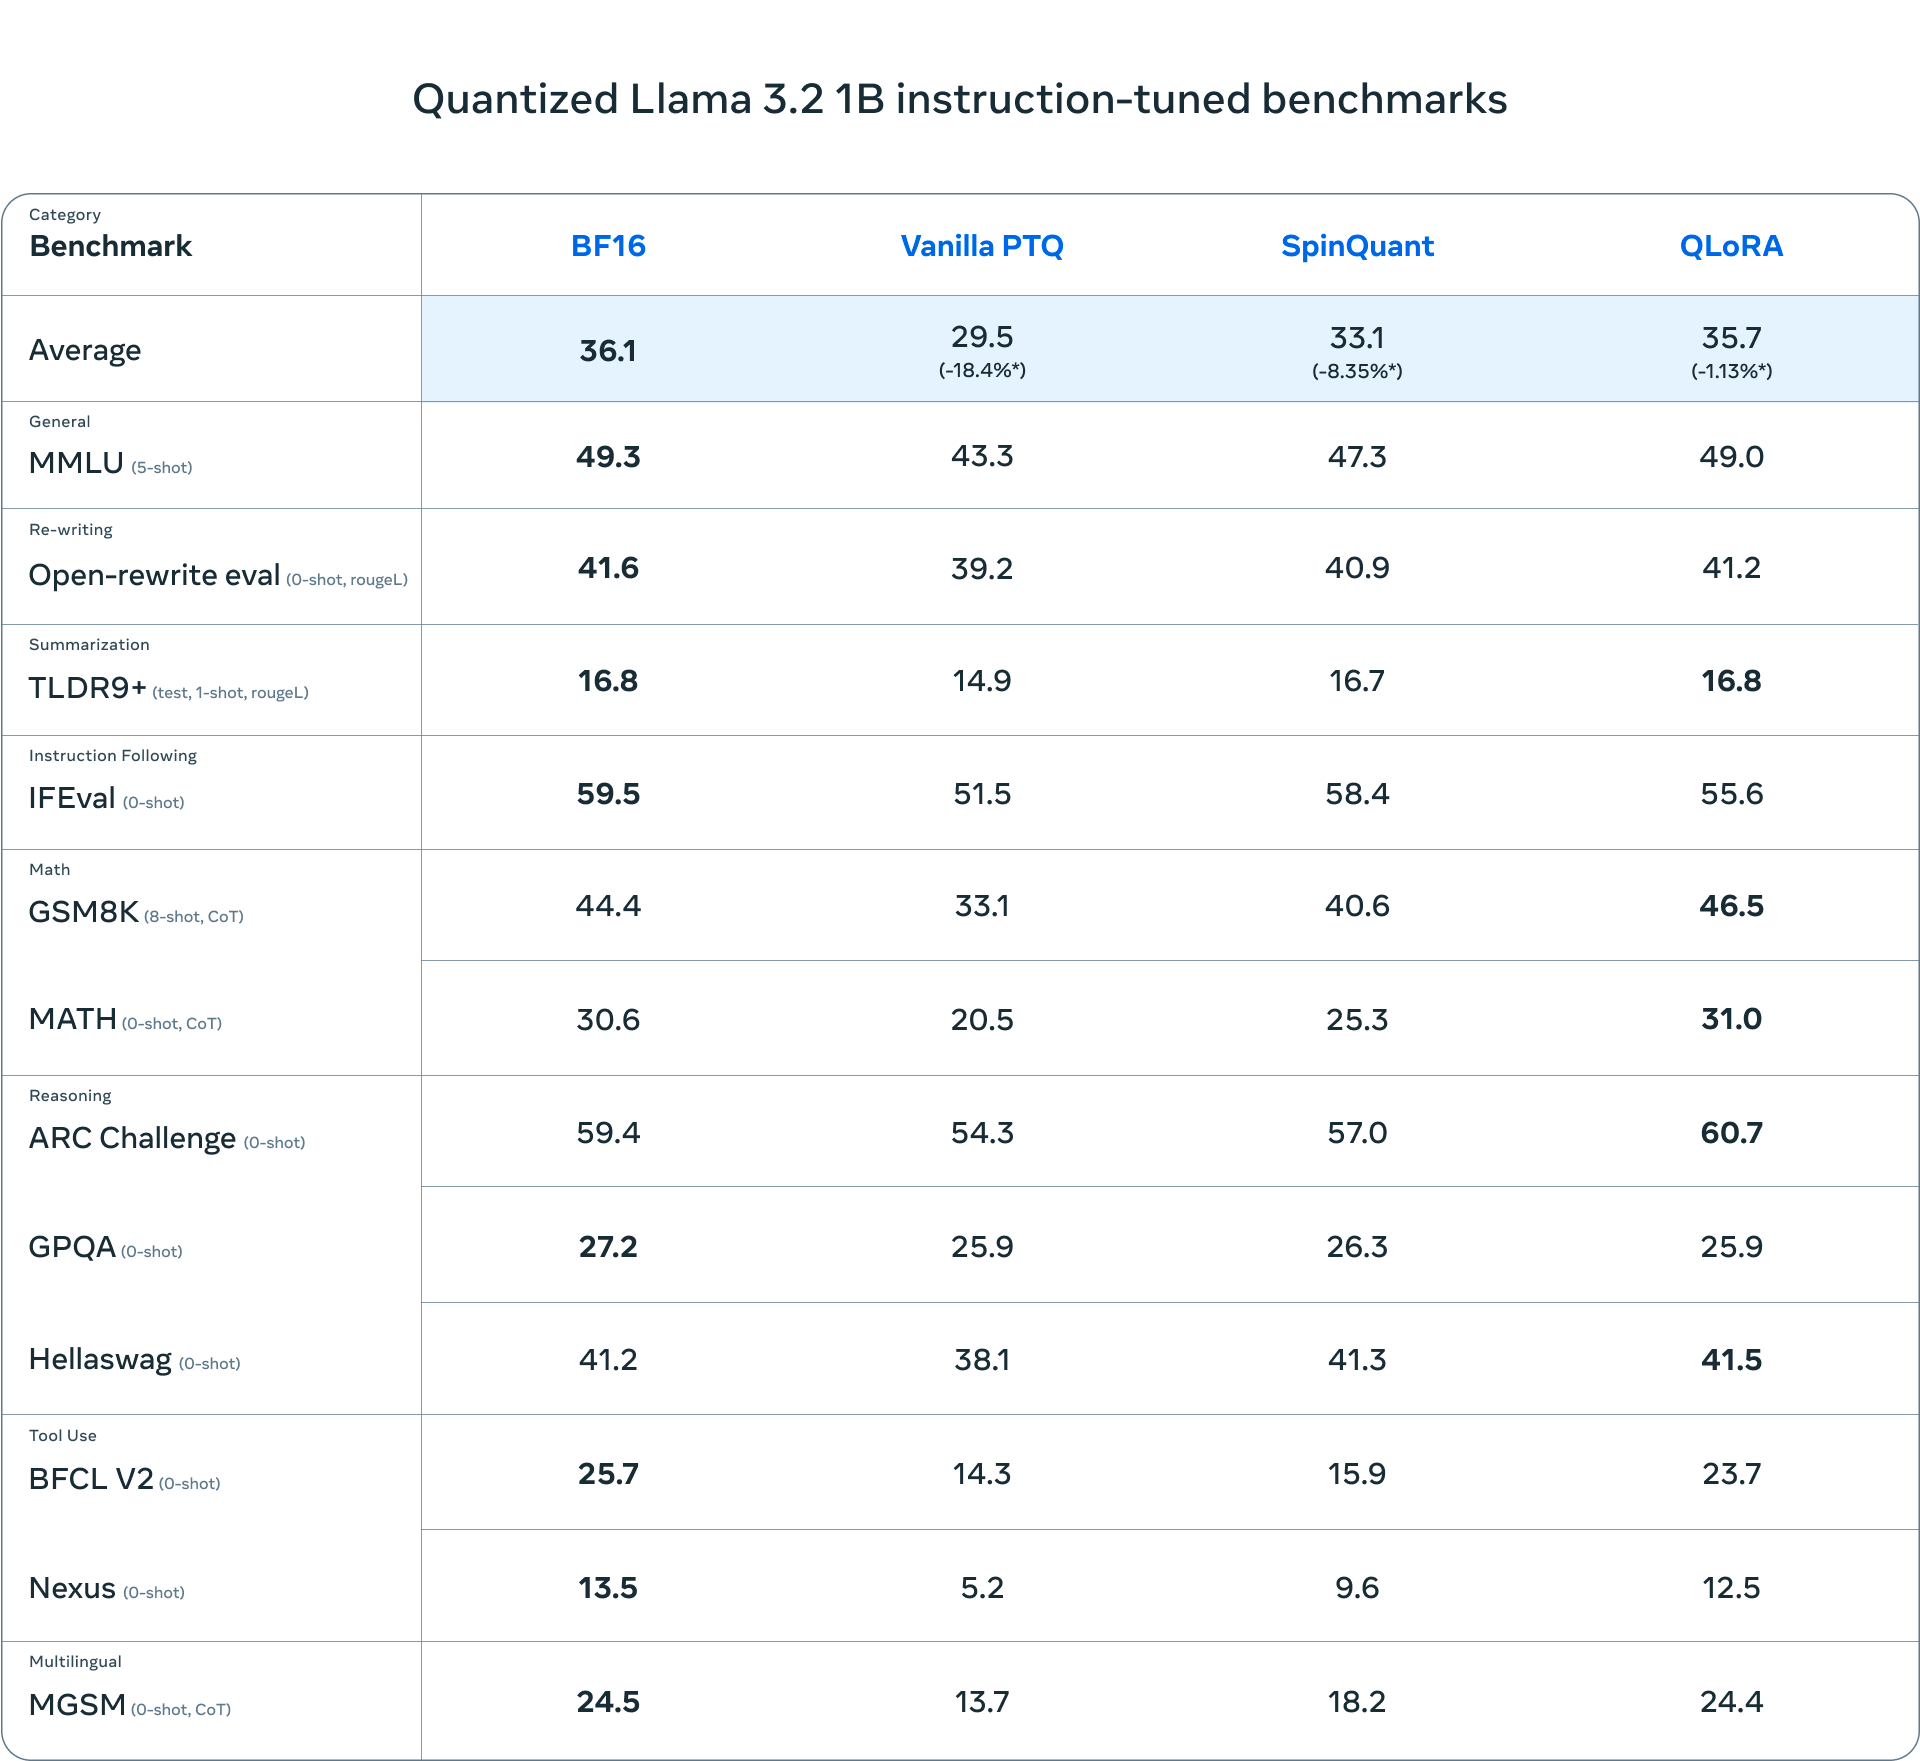Click Vanilla PTQ average 29.5 cell
The height and width of the screenshot is (1761, 1920).
(x=982, y=349)
